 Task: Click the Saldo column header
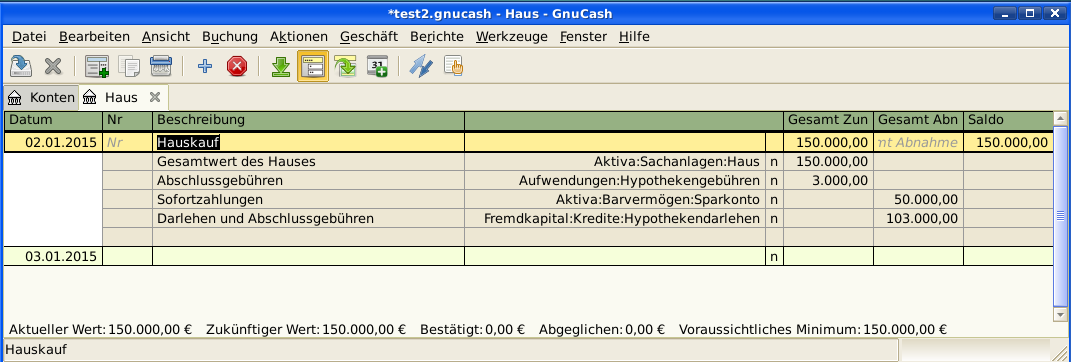pyautogui.click(x=1007, y=120)
